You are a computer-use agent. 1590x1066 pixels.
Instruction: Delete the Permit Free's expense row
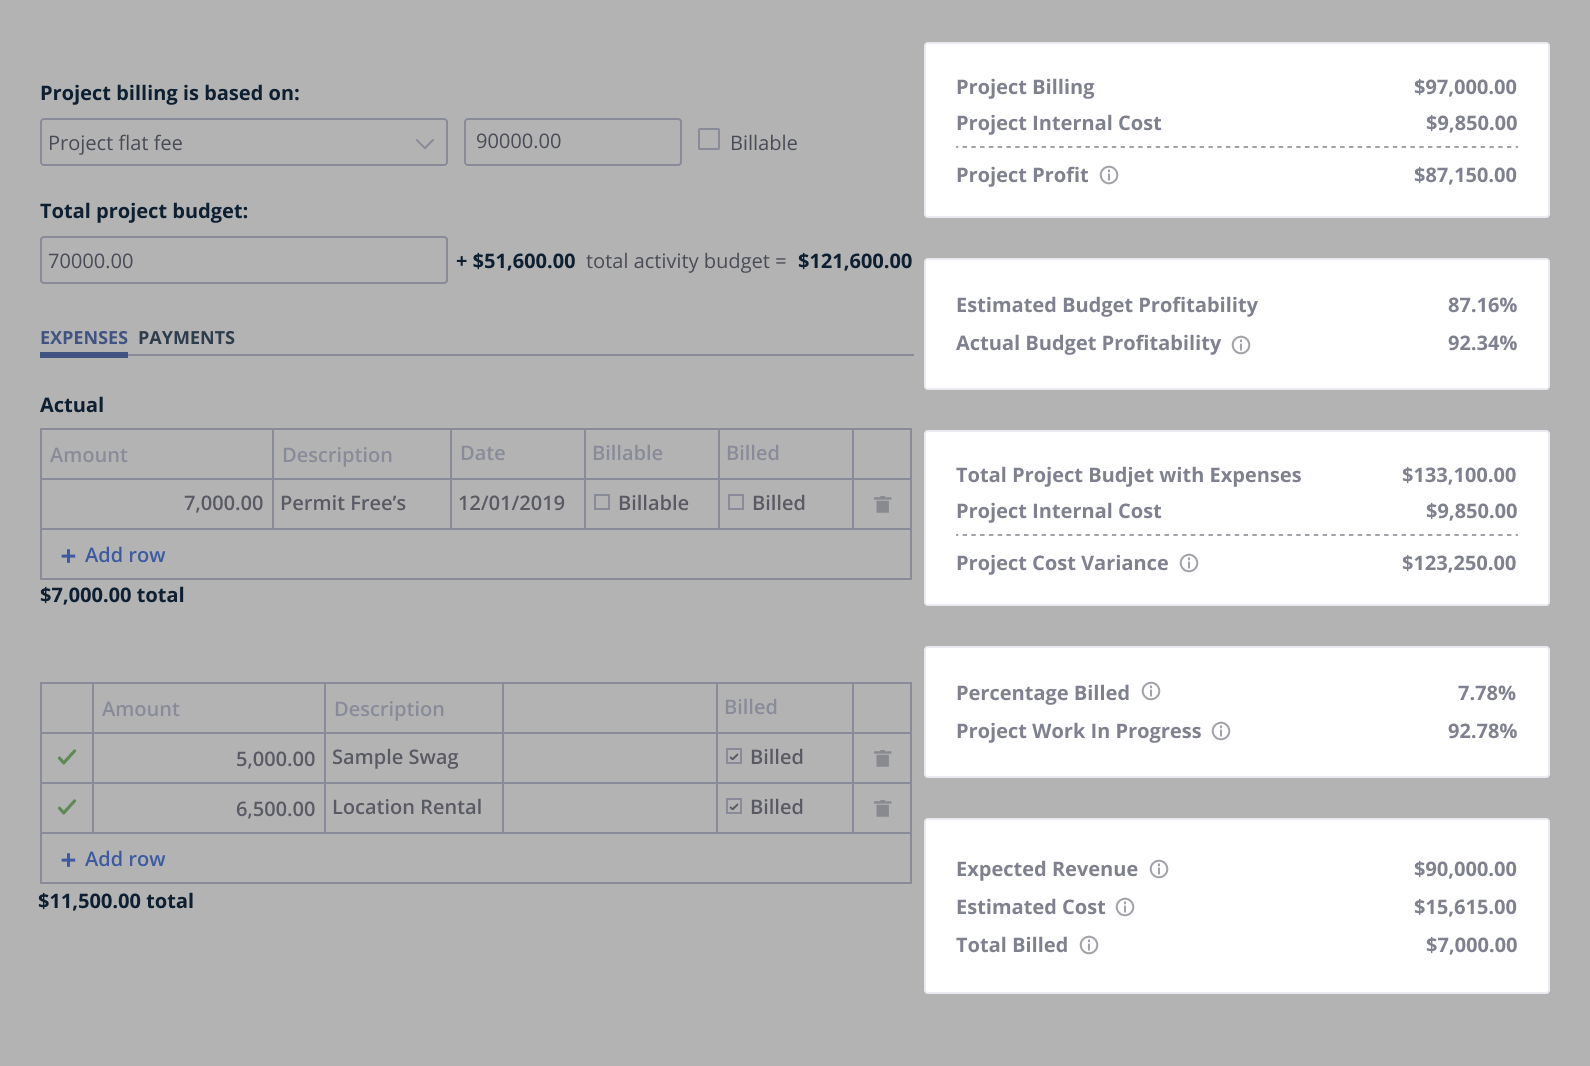tap(882, 504)
